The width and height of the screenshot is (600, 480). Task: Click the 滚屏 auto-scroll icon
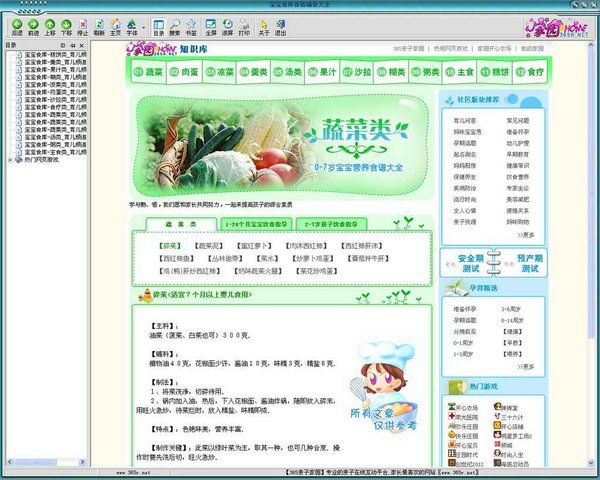point(227,27)
